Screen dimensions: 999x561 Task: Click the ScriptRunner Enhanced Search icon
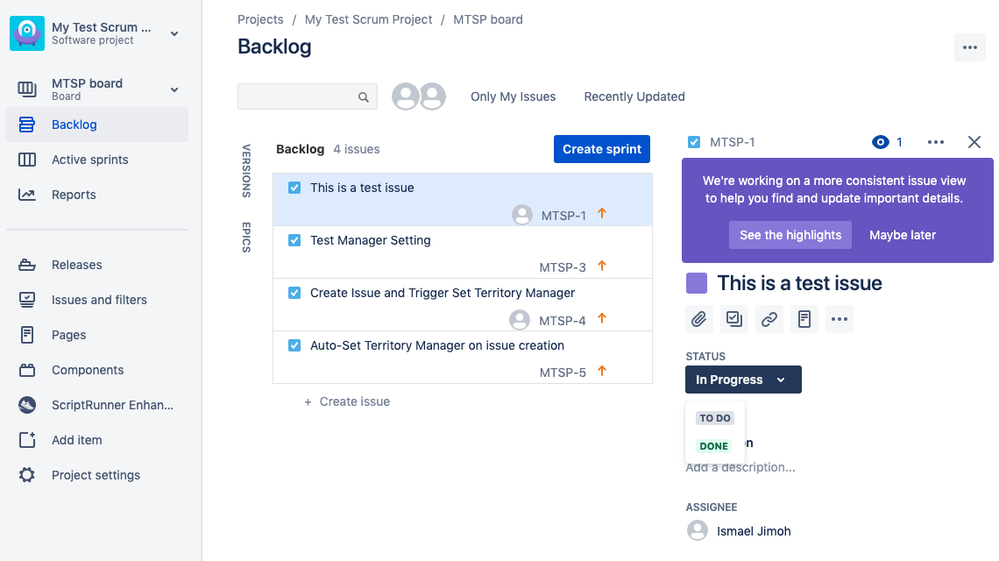[27, 405]
